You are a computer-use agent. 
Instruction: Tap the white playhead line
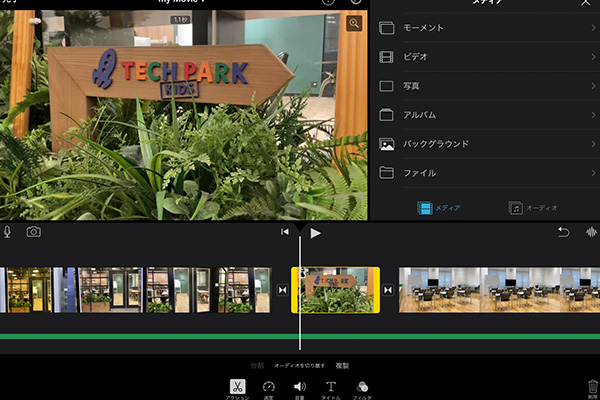pyautogui.click(x=300, y=293)
